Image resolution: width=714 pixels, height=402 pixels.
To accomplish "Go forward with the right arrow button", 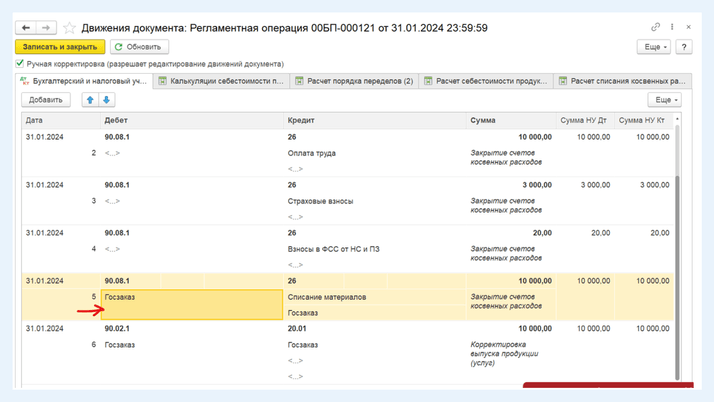I will click(x=46, y=28).
